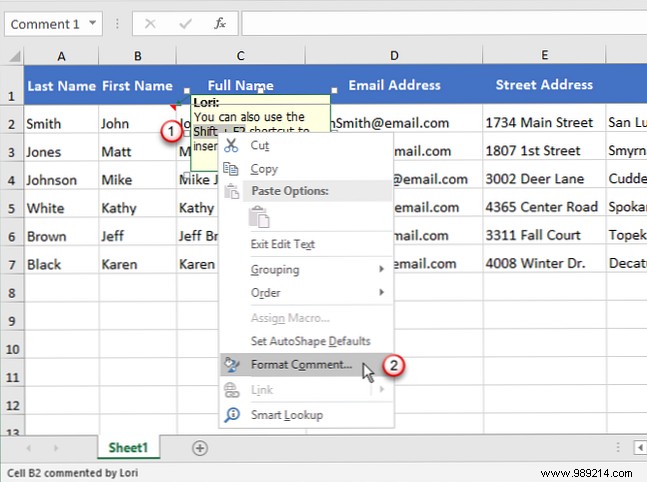
Task: Open the Name Box dropdown arrow
Action: tap(93, 23)
